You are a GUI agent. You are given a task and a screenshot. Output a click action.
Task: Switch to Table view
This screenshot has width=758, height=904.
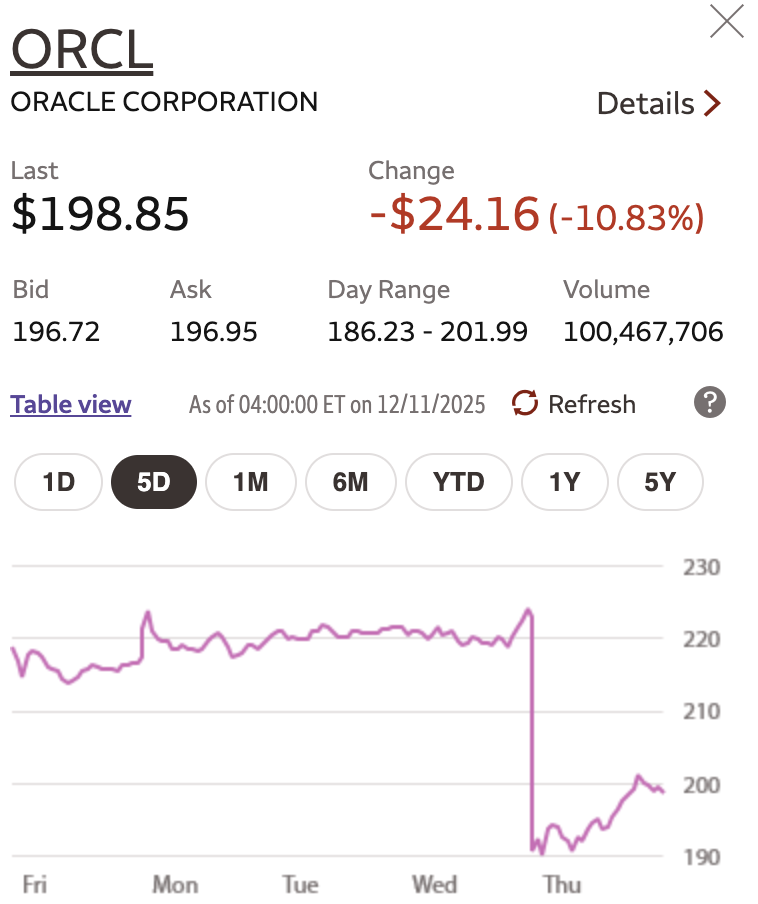[x=71, y=404]
